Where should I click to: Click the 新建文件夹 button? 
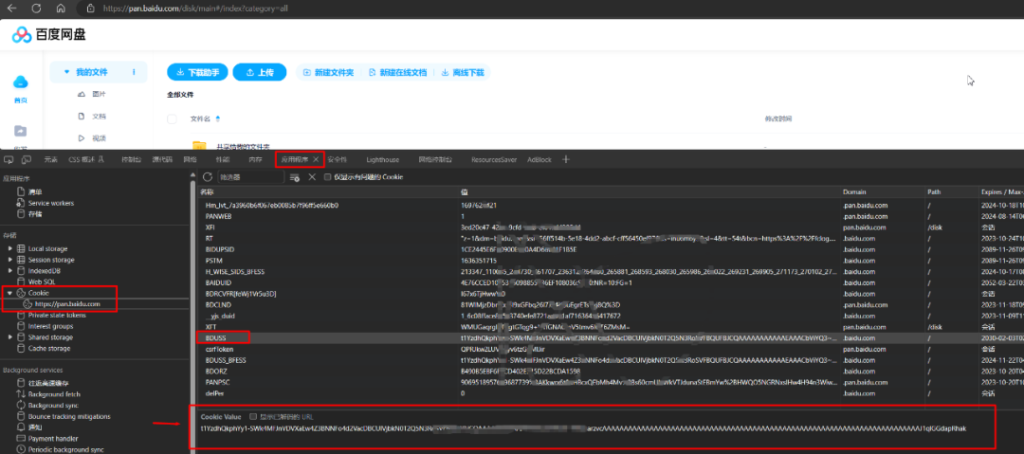coord(328,73)
